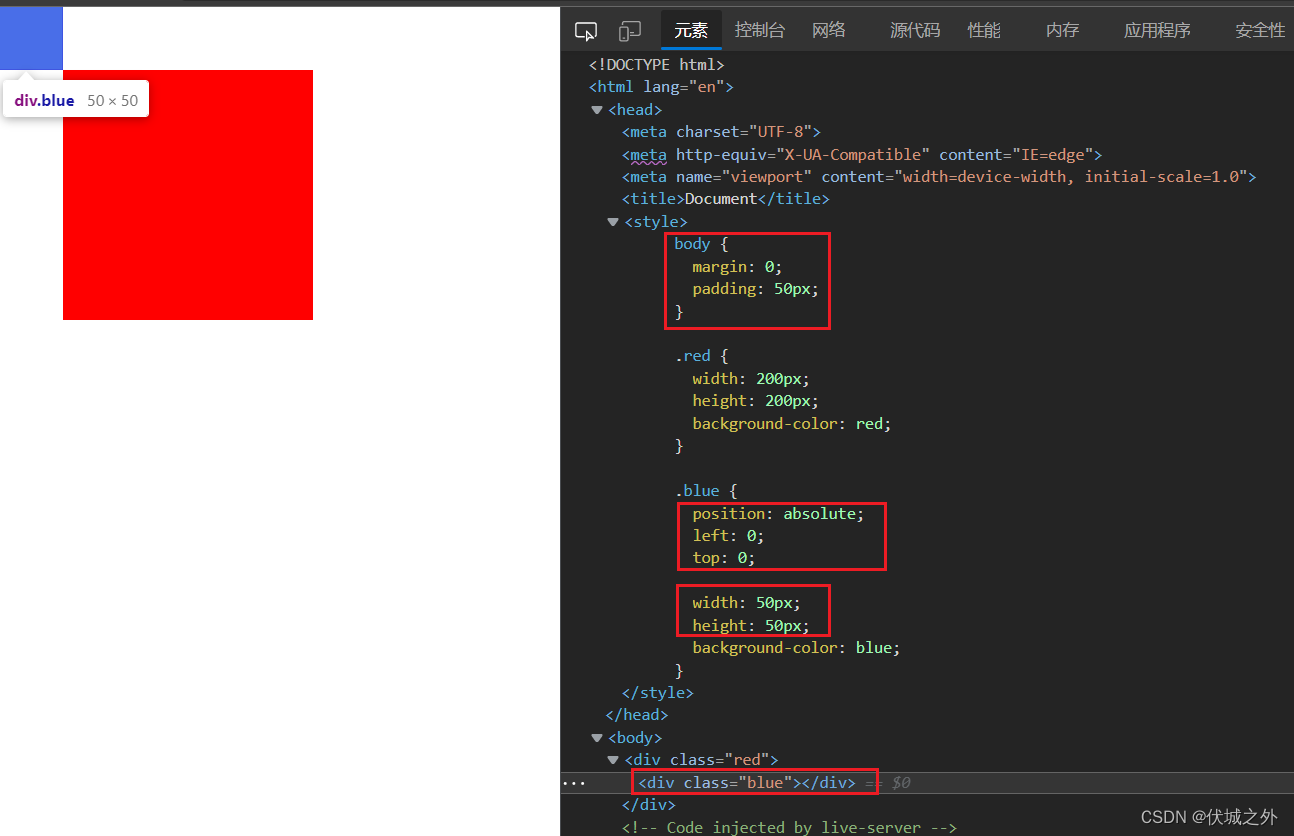The height and width of the screenshot is (836, 1294).
Task: Switch to the 控制台 tab
Action: (x=760, y=30)
